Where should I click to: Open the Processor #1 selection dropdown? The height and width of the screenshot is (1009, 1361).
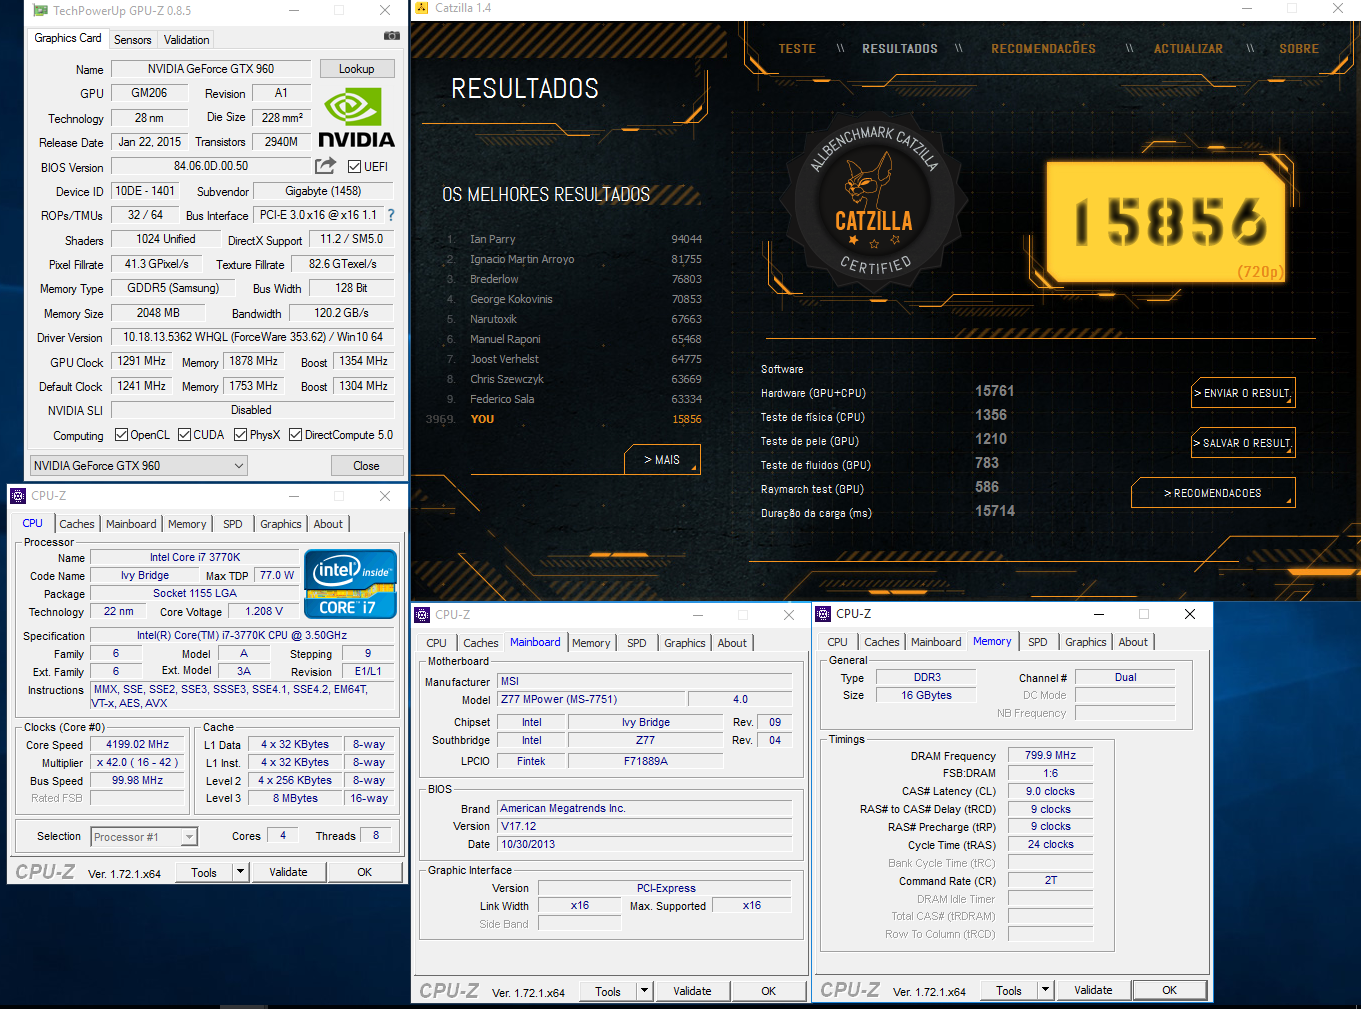pyautogui.click(x=144, y=837)
